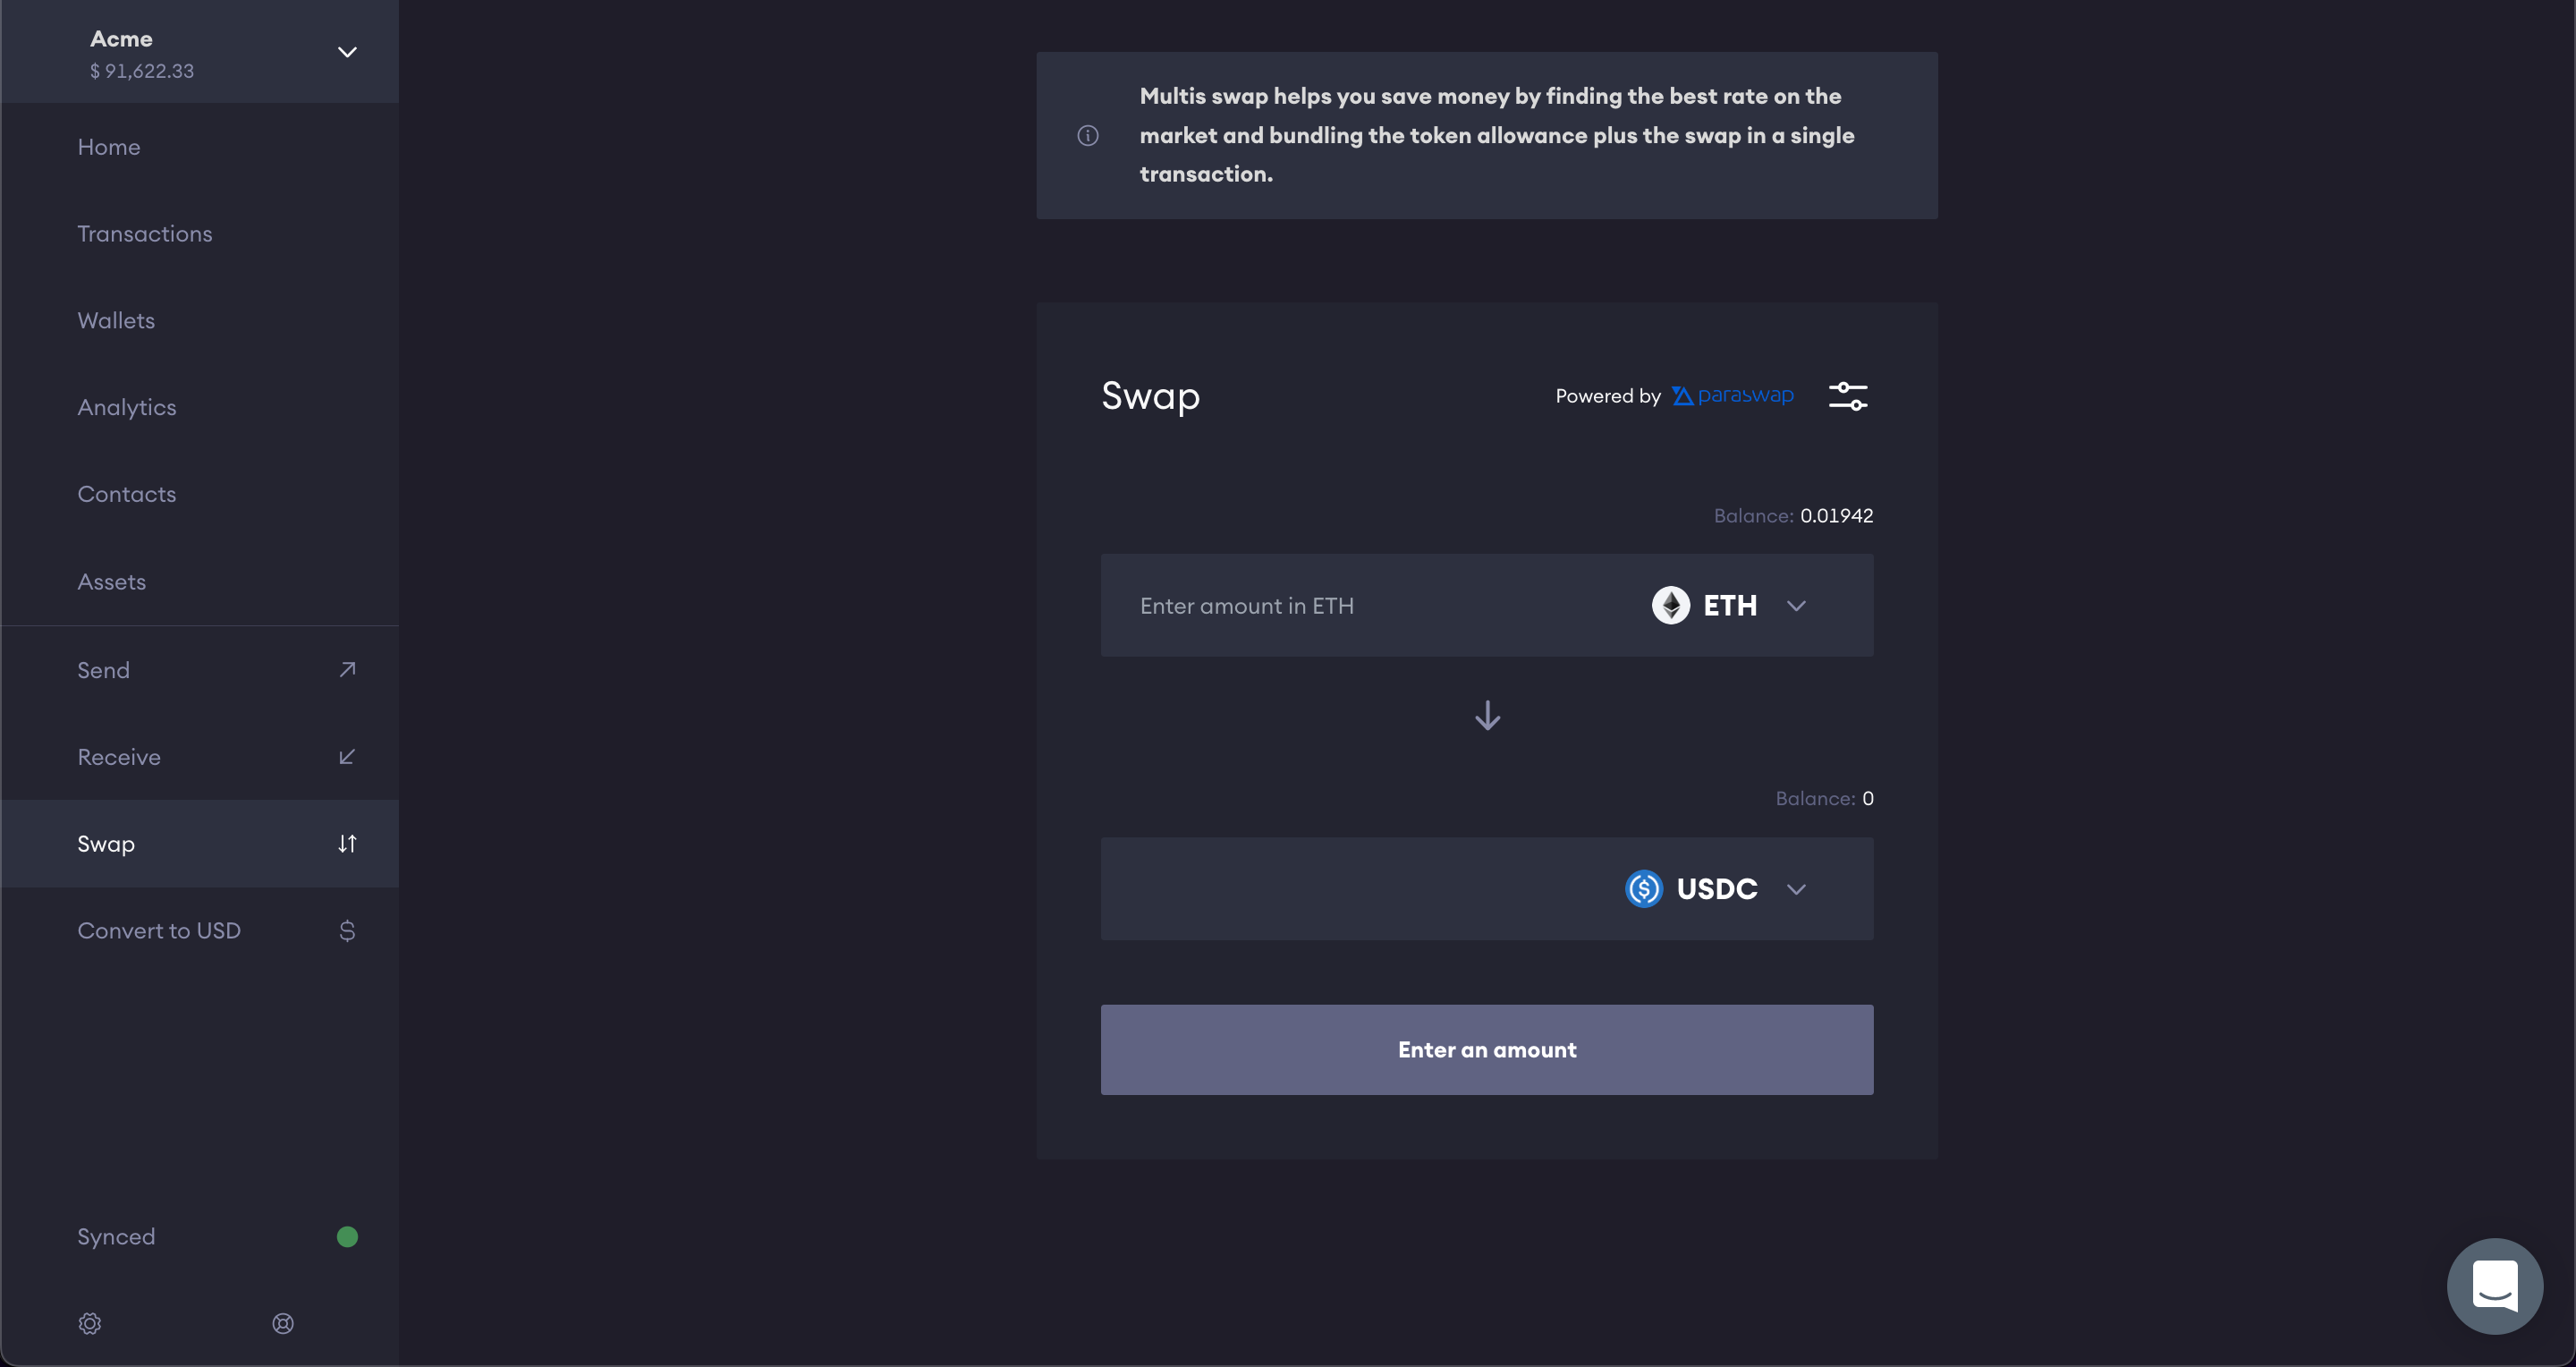2576x1367 pixels.
Task: Open the chat support bubble
Action: [2494, 1285]
